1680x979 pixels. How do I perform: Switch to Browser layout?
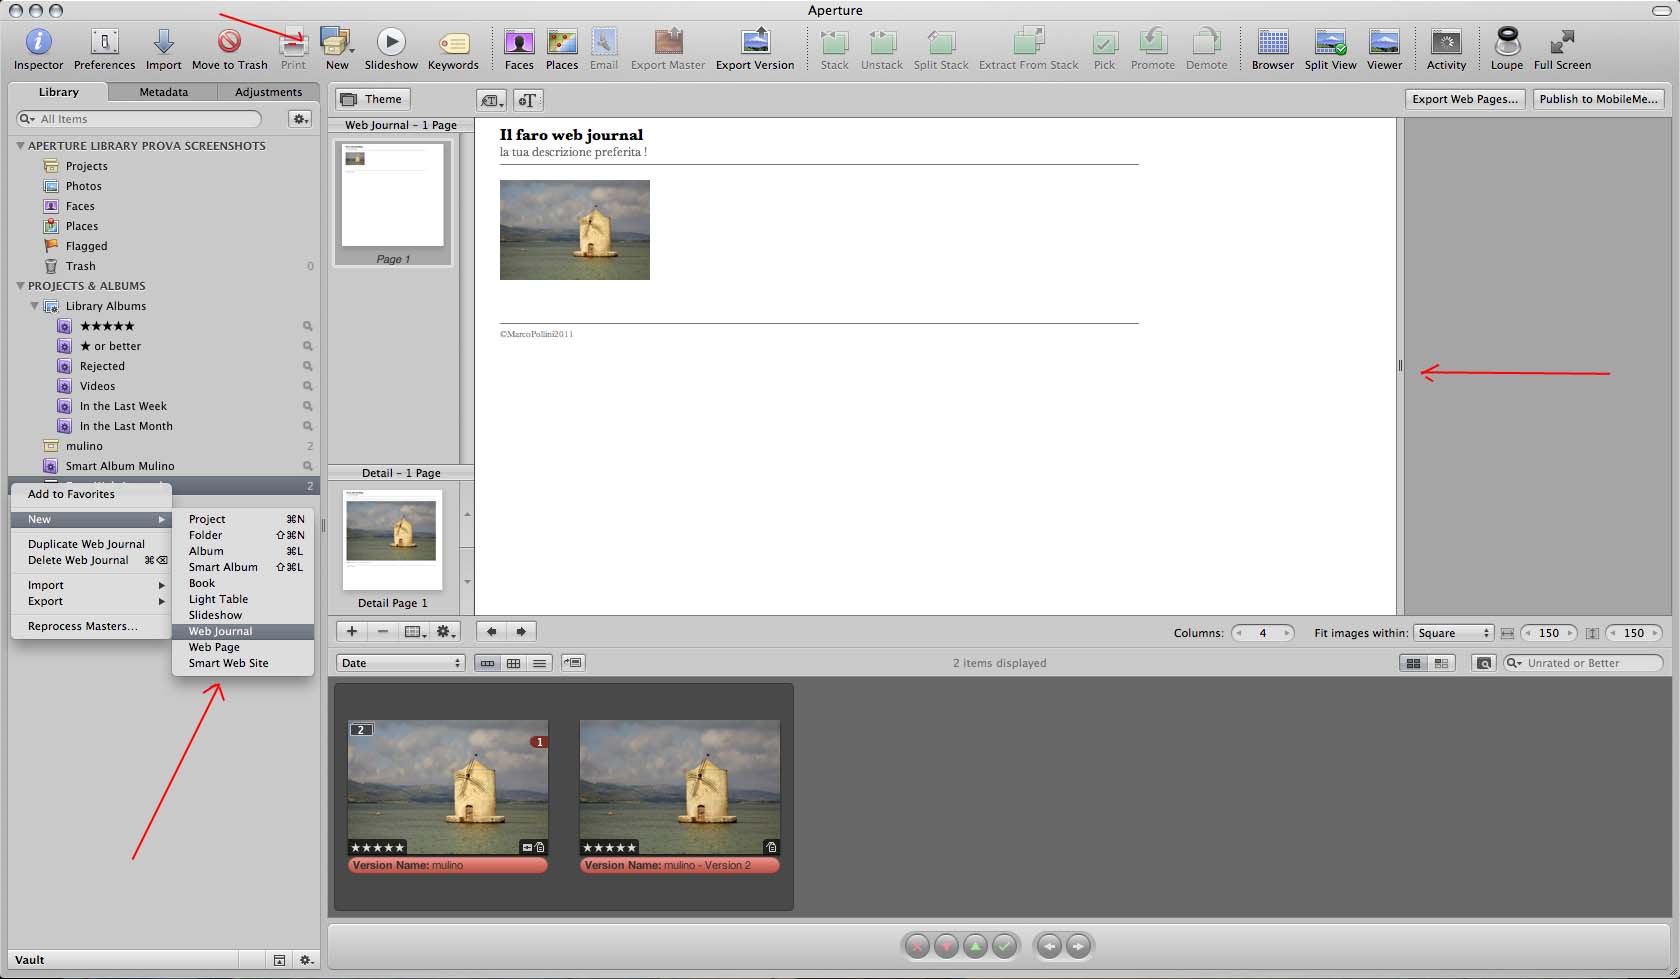(x=1273, y=49)
